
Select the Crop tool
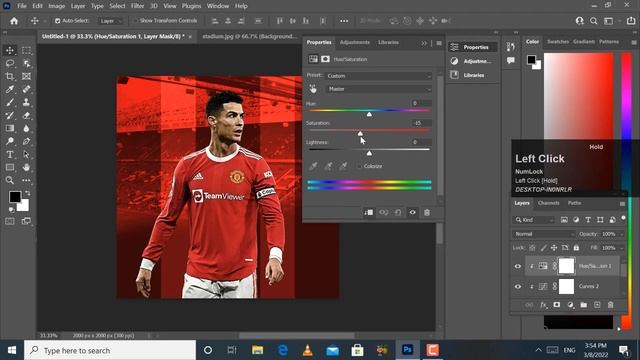(x=10, y=76)
